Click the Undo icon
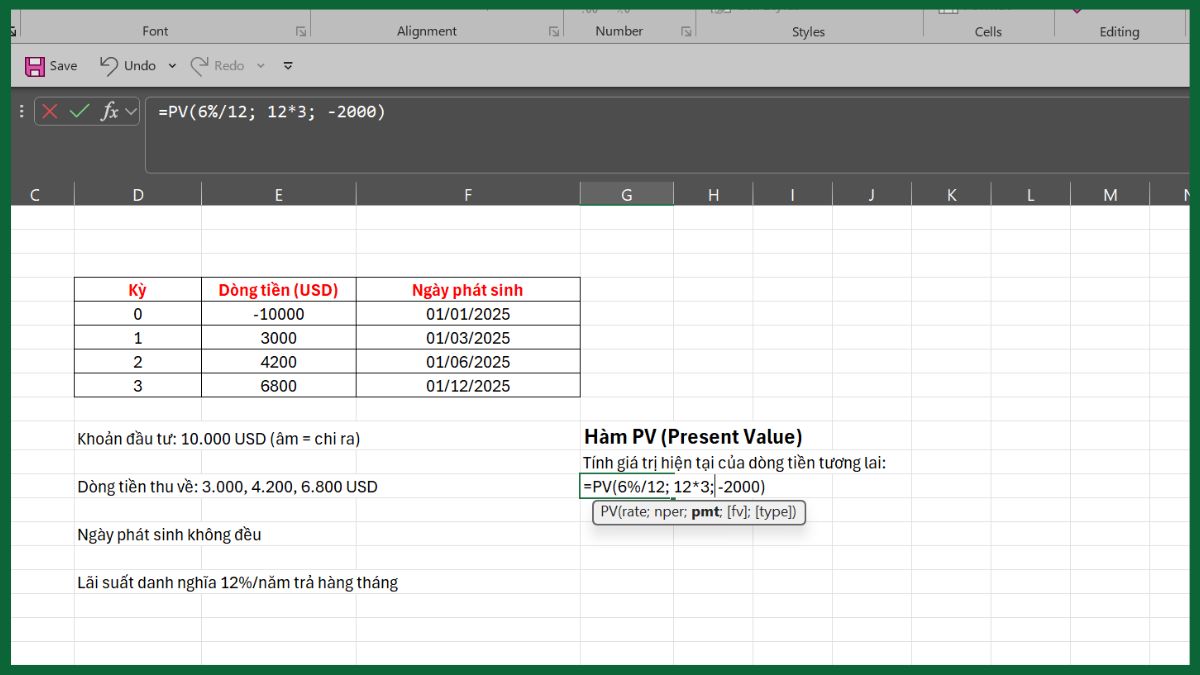Screen dimensions: 1200x675 tap(108, 65)
